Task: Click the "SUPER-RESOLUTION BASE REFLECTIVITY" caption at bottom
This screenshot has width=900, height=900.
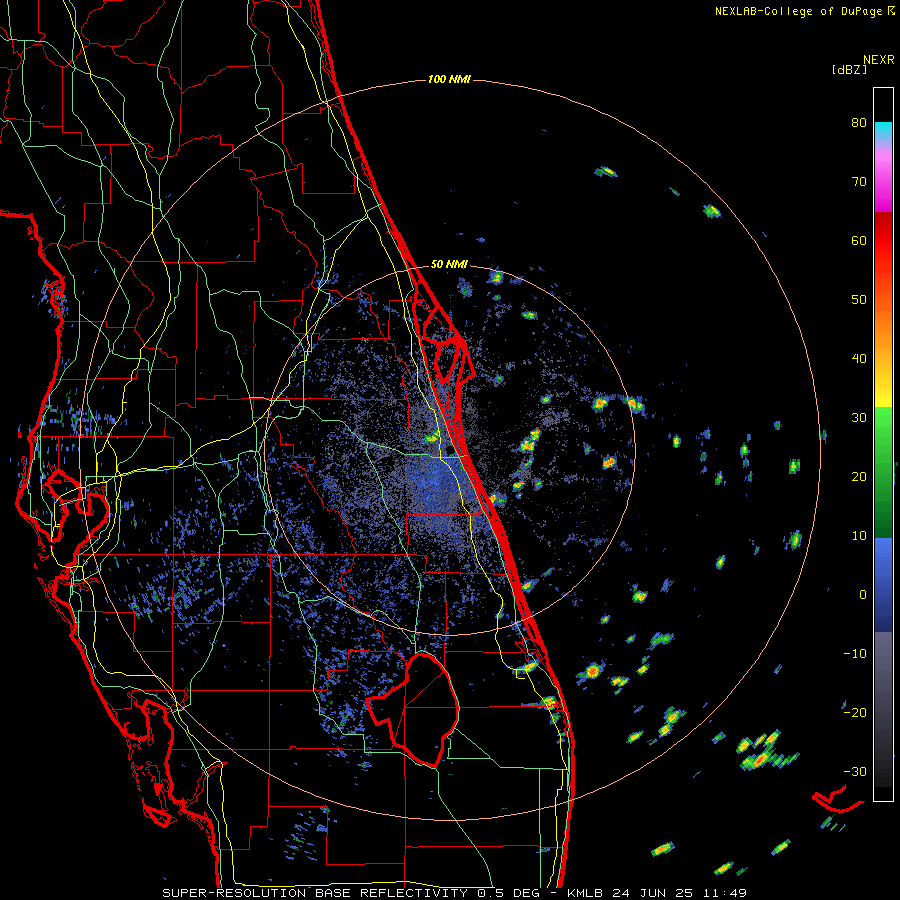Action: (x=315, y=893)
